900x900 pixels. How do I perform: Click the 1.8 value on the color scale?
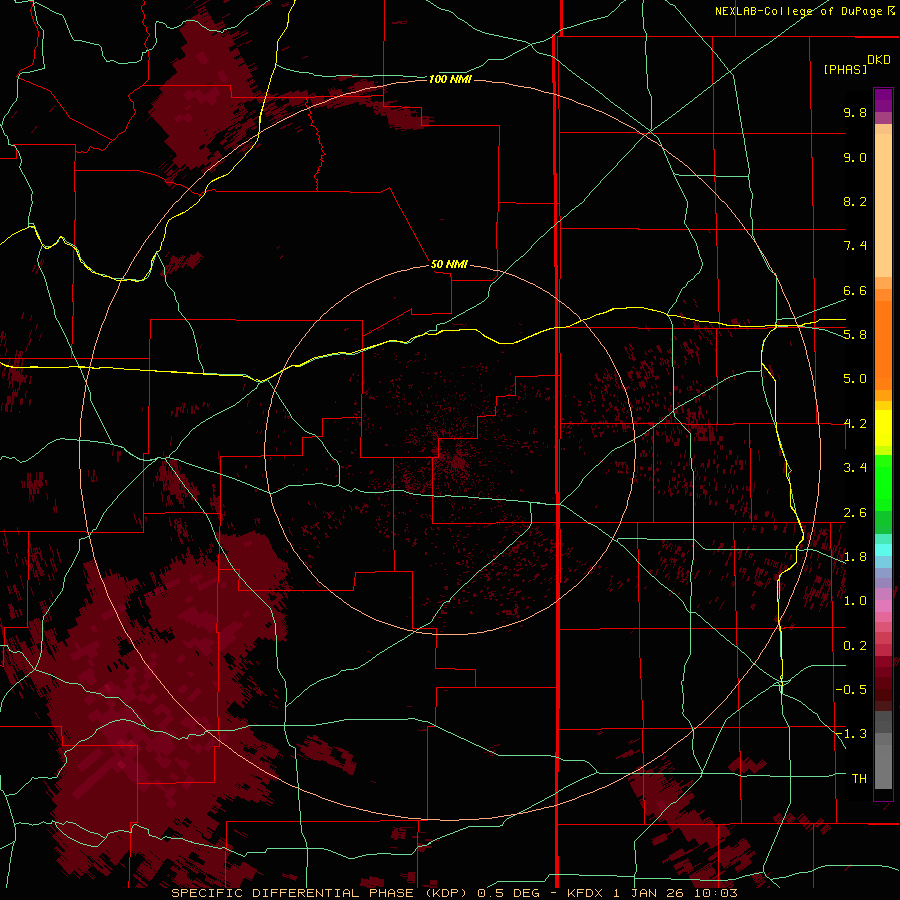(x=855, y=557)
